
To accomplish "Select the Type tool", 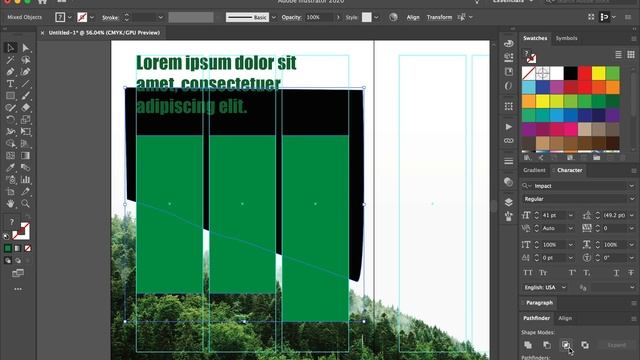I will point(10,84).
